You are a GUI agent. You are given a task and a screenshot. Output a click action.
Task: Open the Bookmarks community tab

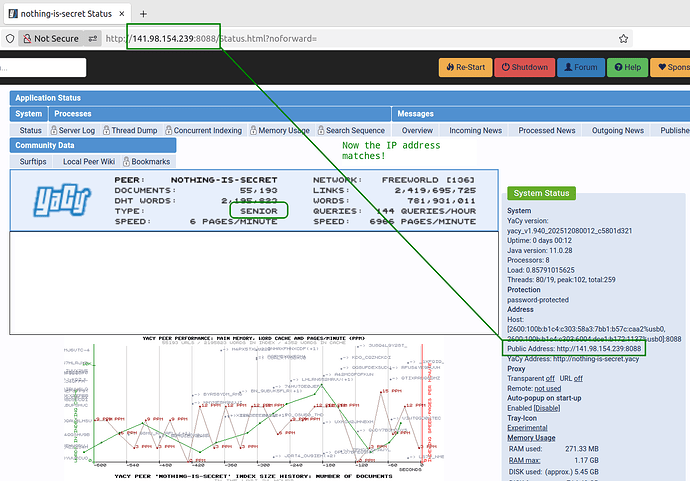(x=151, y=161)
